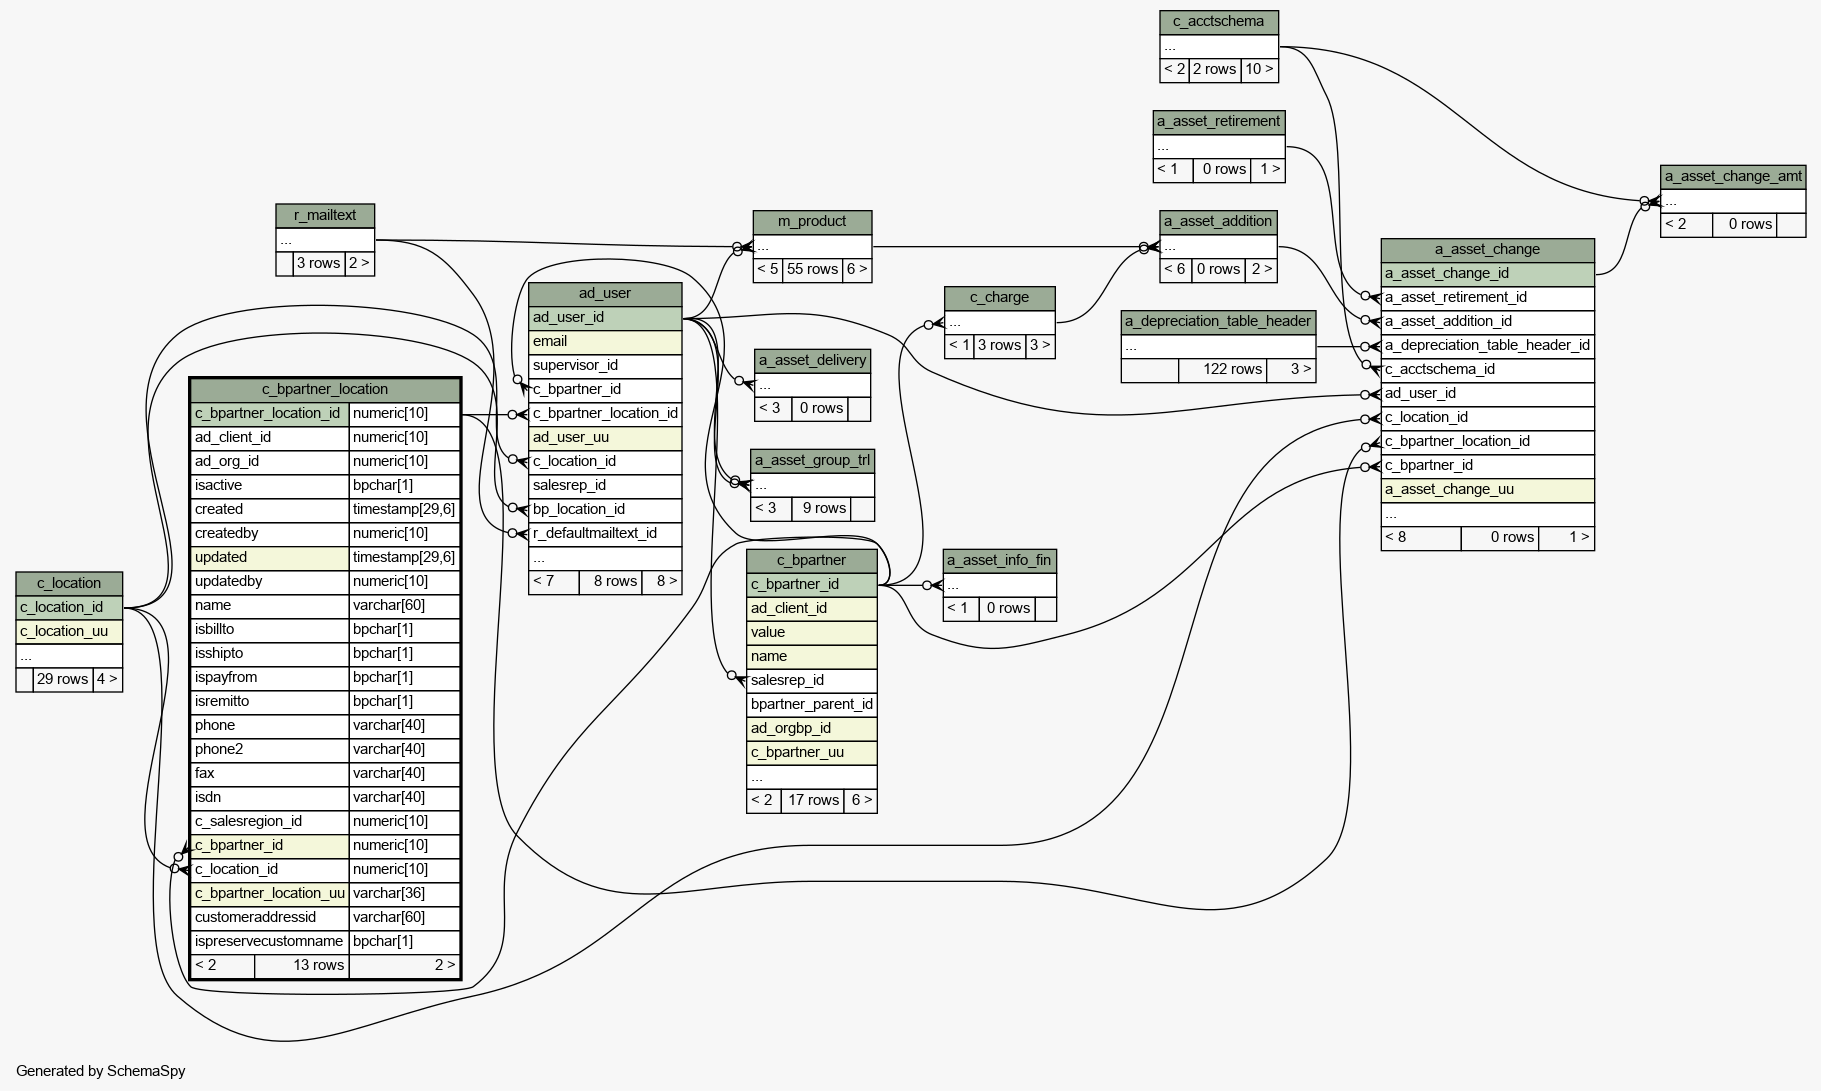Viewport: 1821px width, 1091px height.
Task: Select the c_salesregion_id column row
Action: [325, 822]
